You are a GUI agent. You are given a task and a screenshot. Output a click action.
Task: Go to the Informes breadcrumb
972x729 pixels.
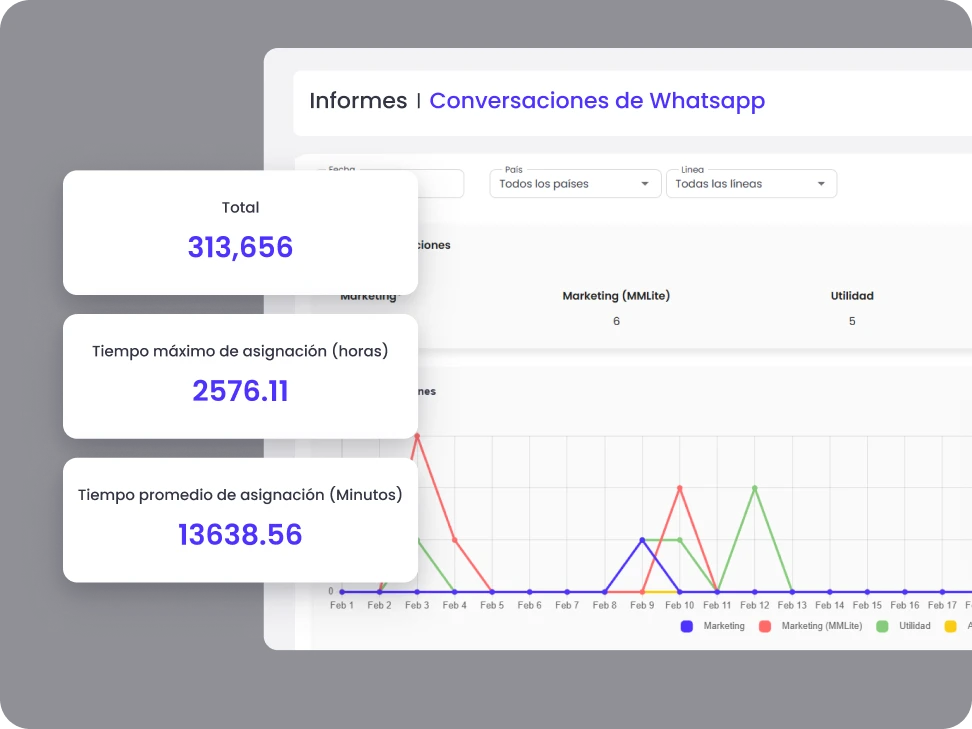358,101
